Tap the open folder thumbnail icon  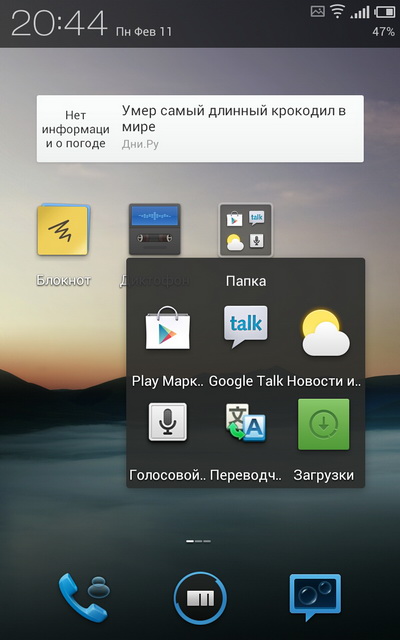point(245,230)
